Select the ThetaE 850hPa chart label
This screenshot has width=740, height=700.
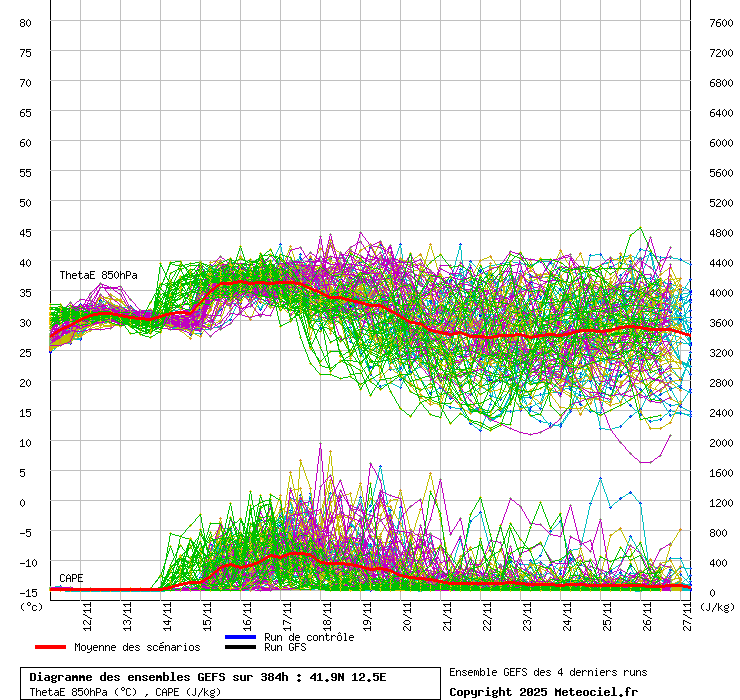tap(98, 275)
